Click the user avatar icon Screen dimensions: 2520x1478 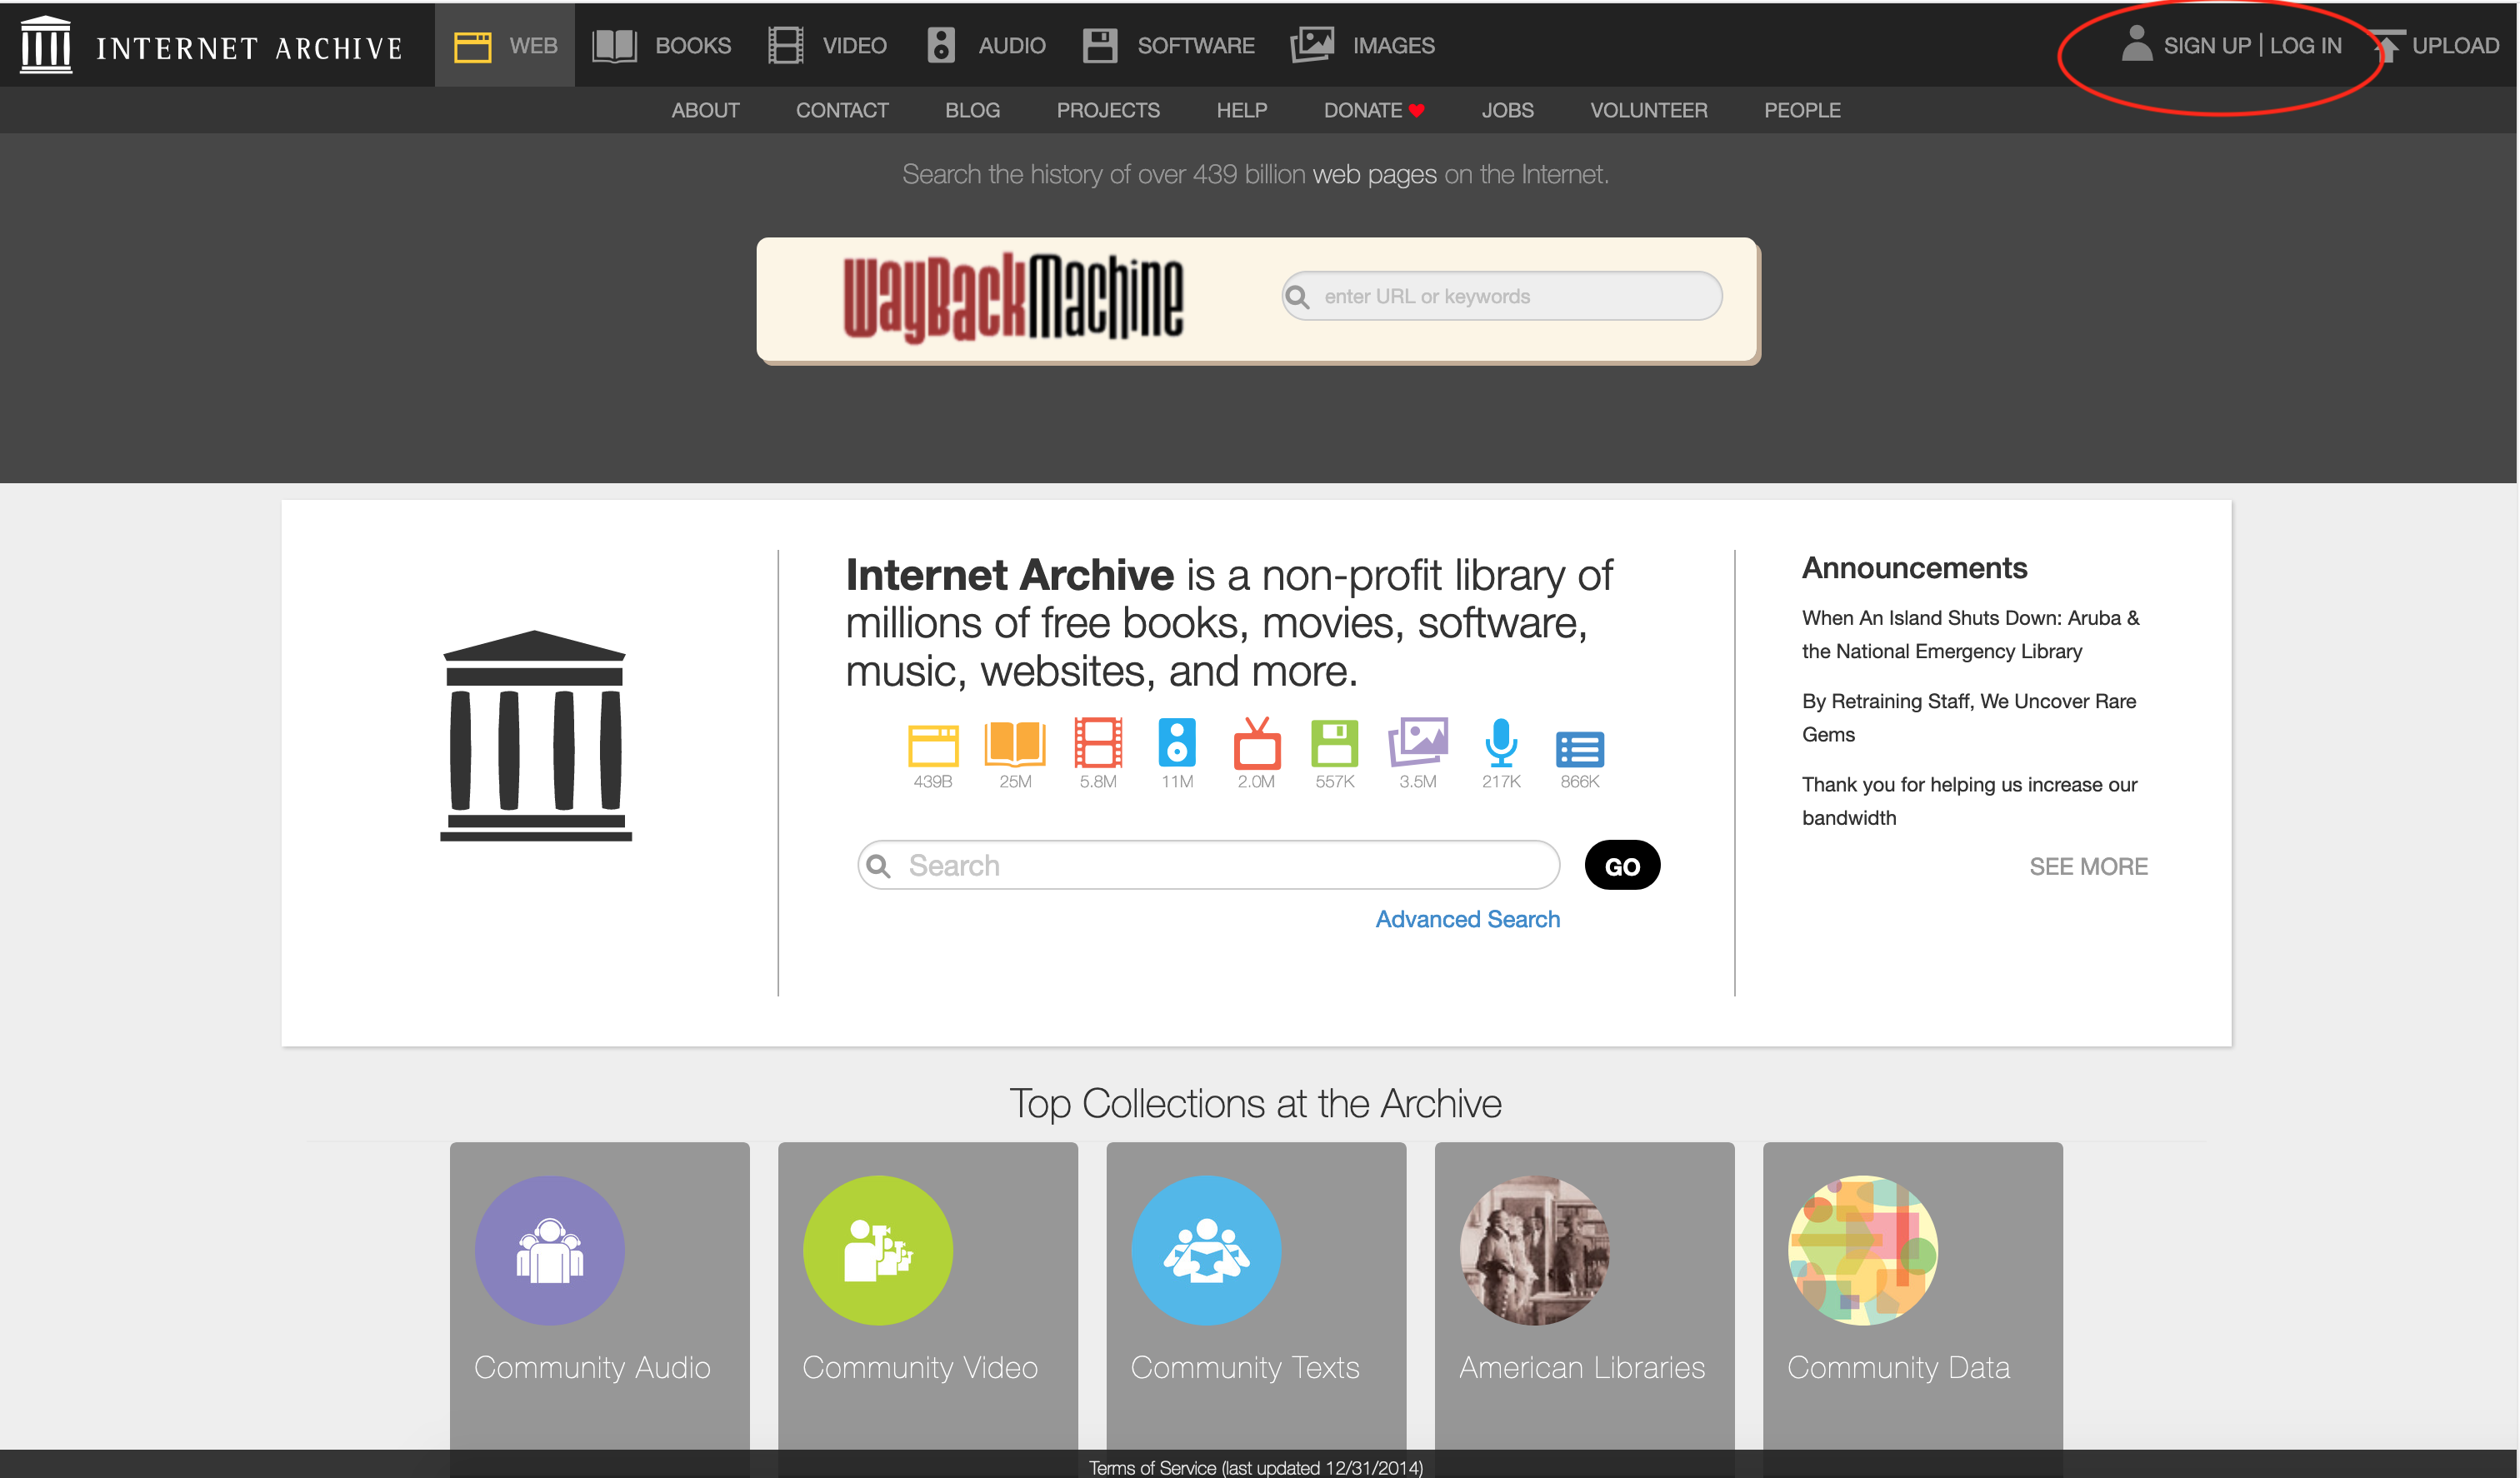2136,44
